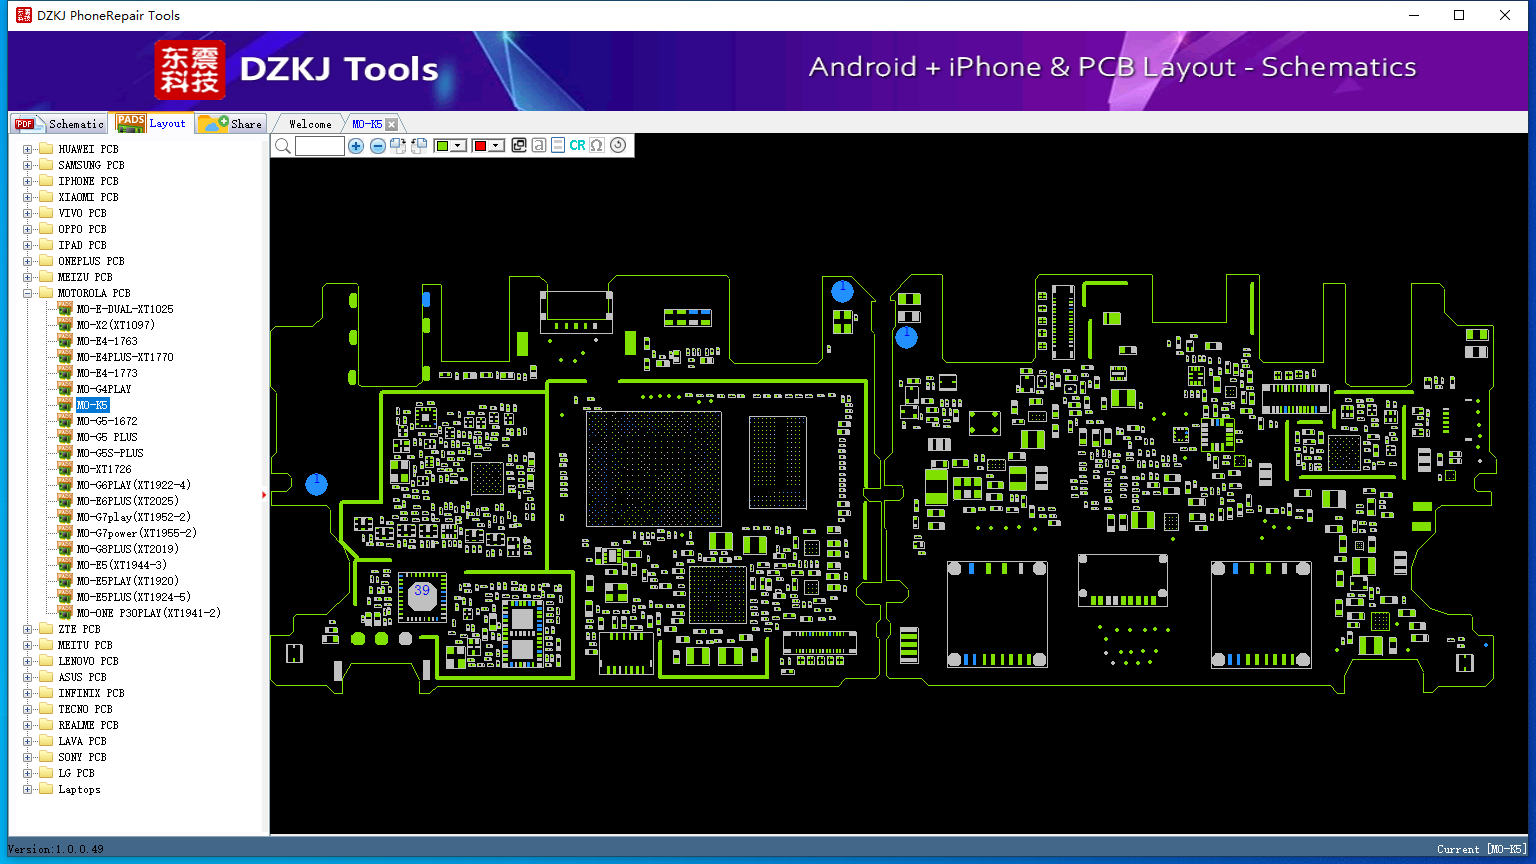Open the MO-G6PLAY(XT1922-4) layout file
The width and height of the screenshot is (1536, 864).
point(134,485)
